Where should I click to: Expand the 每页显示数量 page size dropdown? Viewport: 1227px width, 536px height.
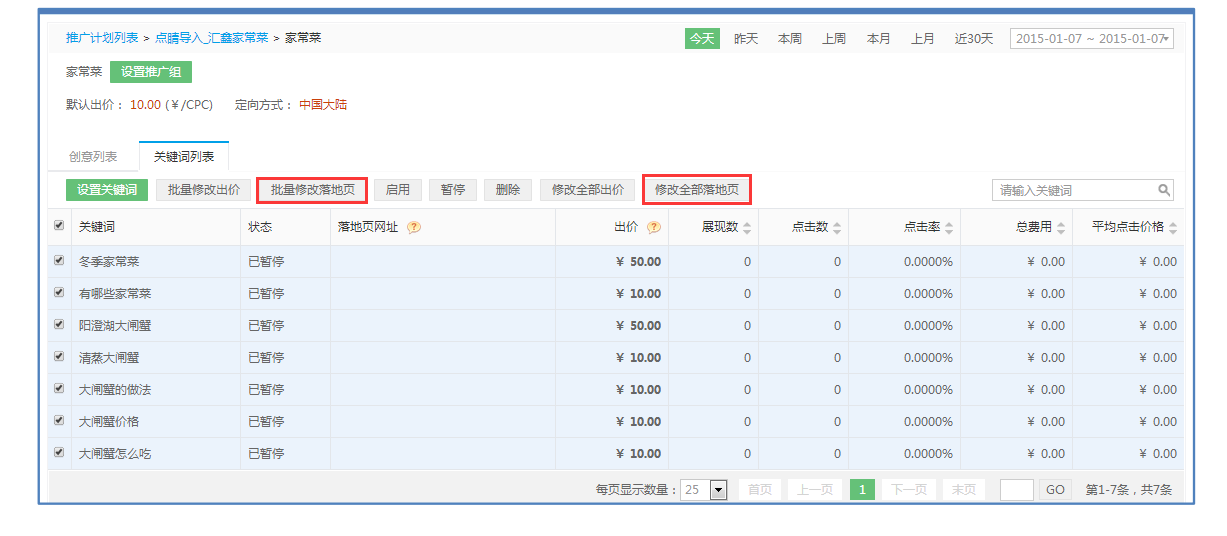(x=717, y=490)
